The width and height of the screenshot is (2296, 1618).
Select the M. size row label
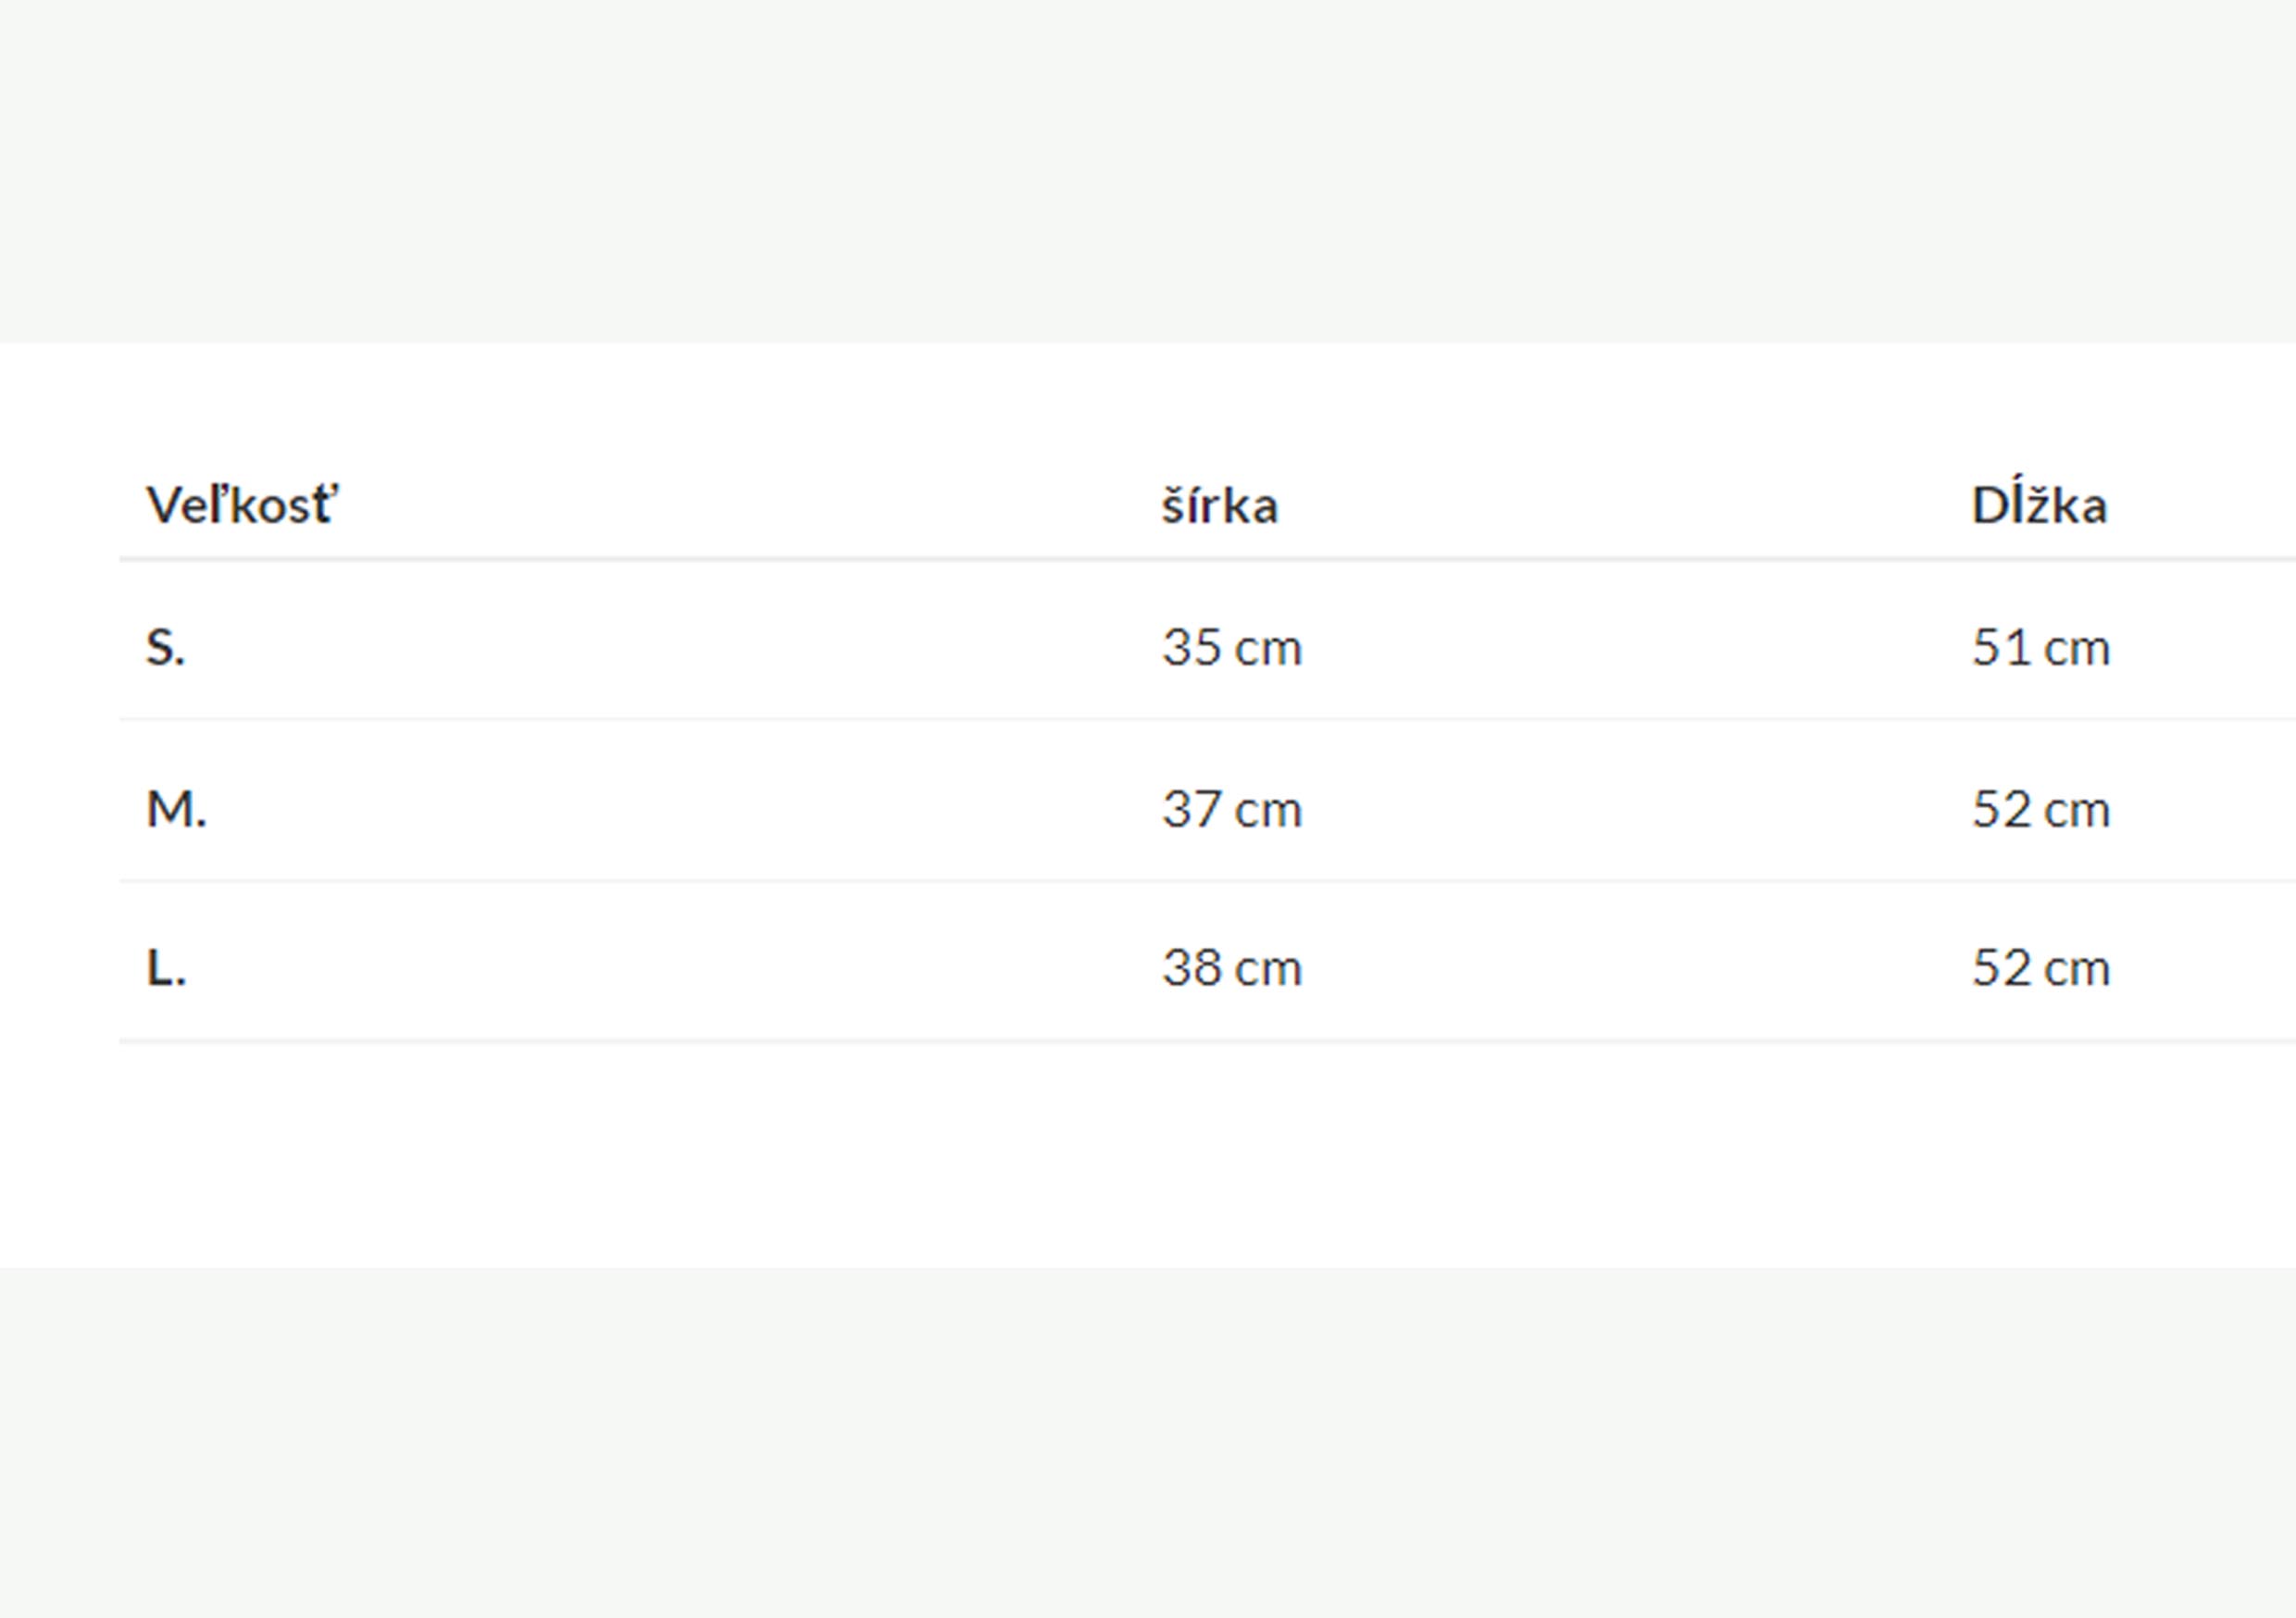176,809
